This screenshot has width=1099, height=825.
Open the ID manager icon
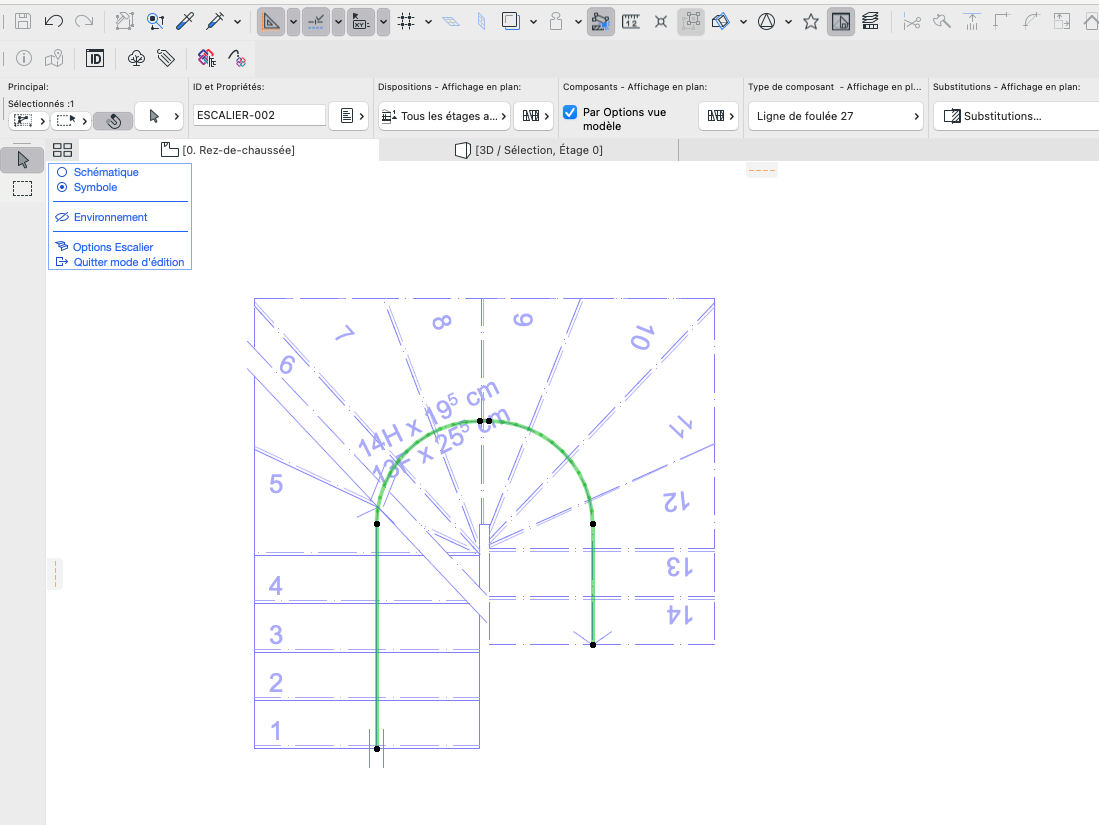(95, 58)
